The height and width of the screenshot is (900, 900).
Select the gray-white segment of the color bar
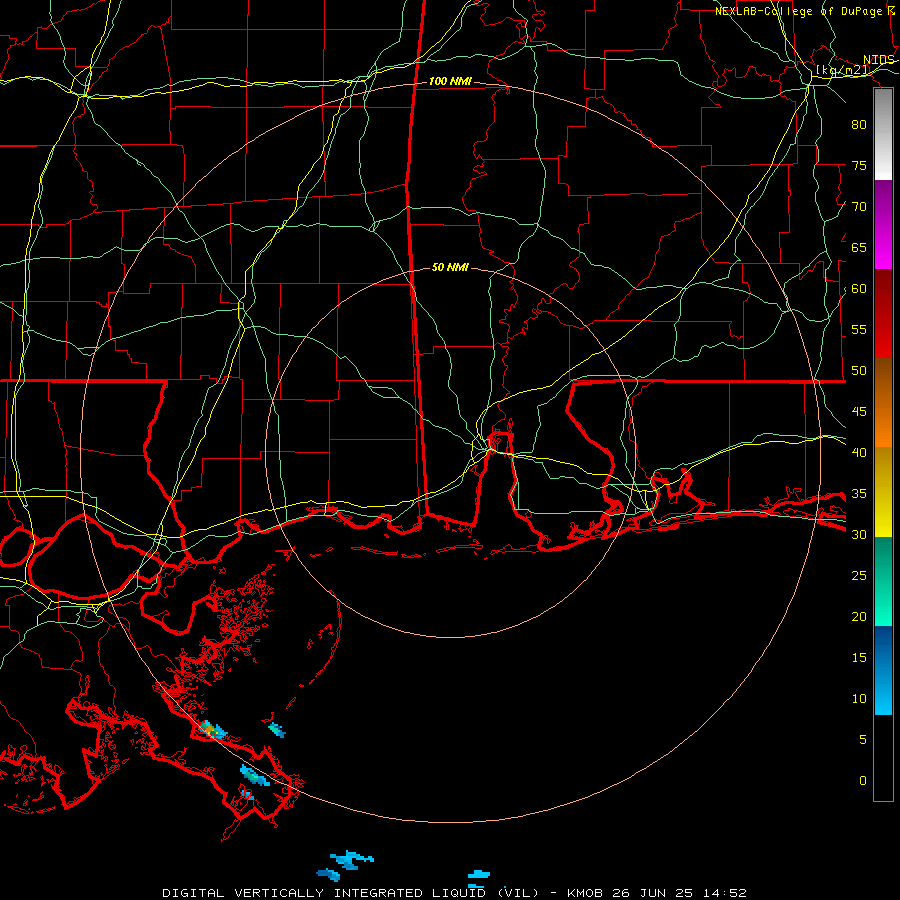point(883,134)
